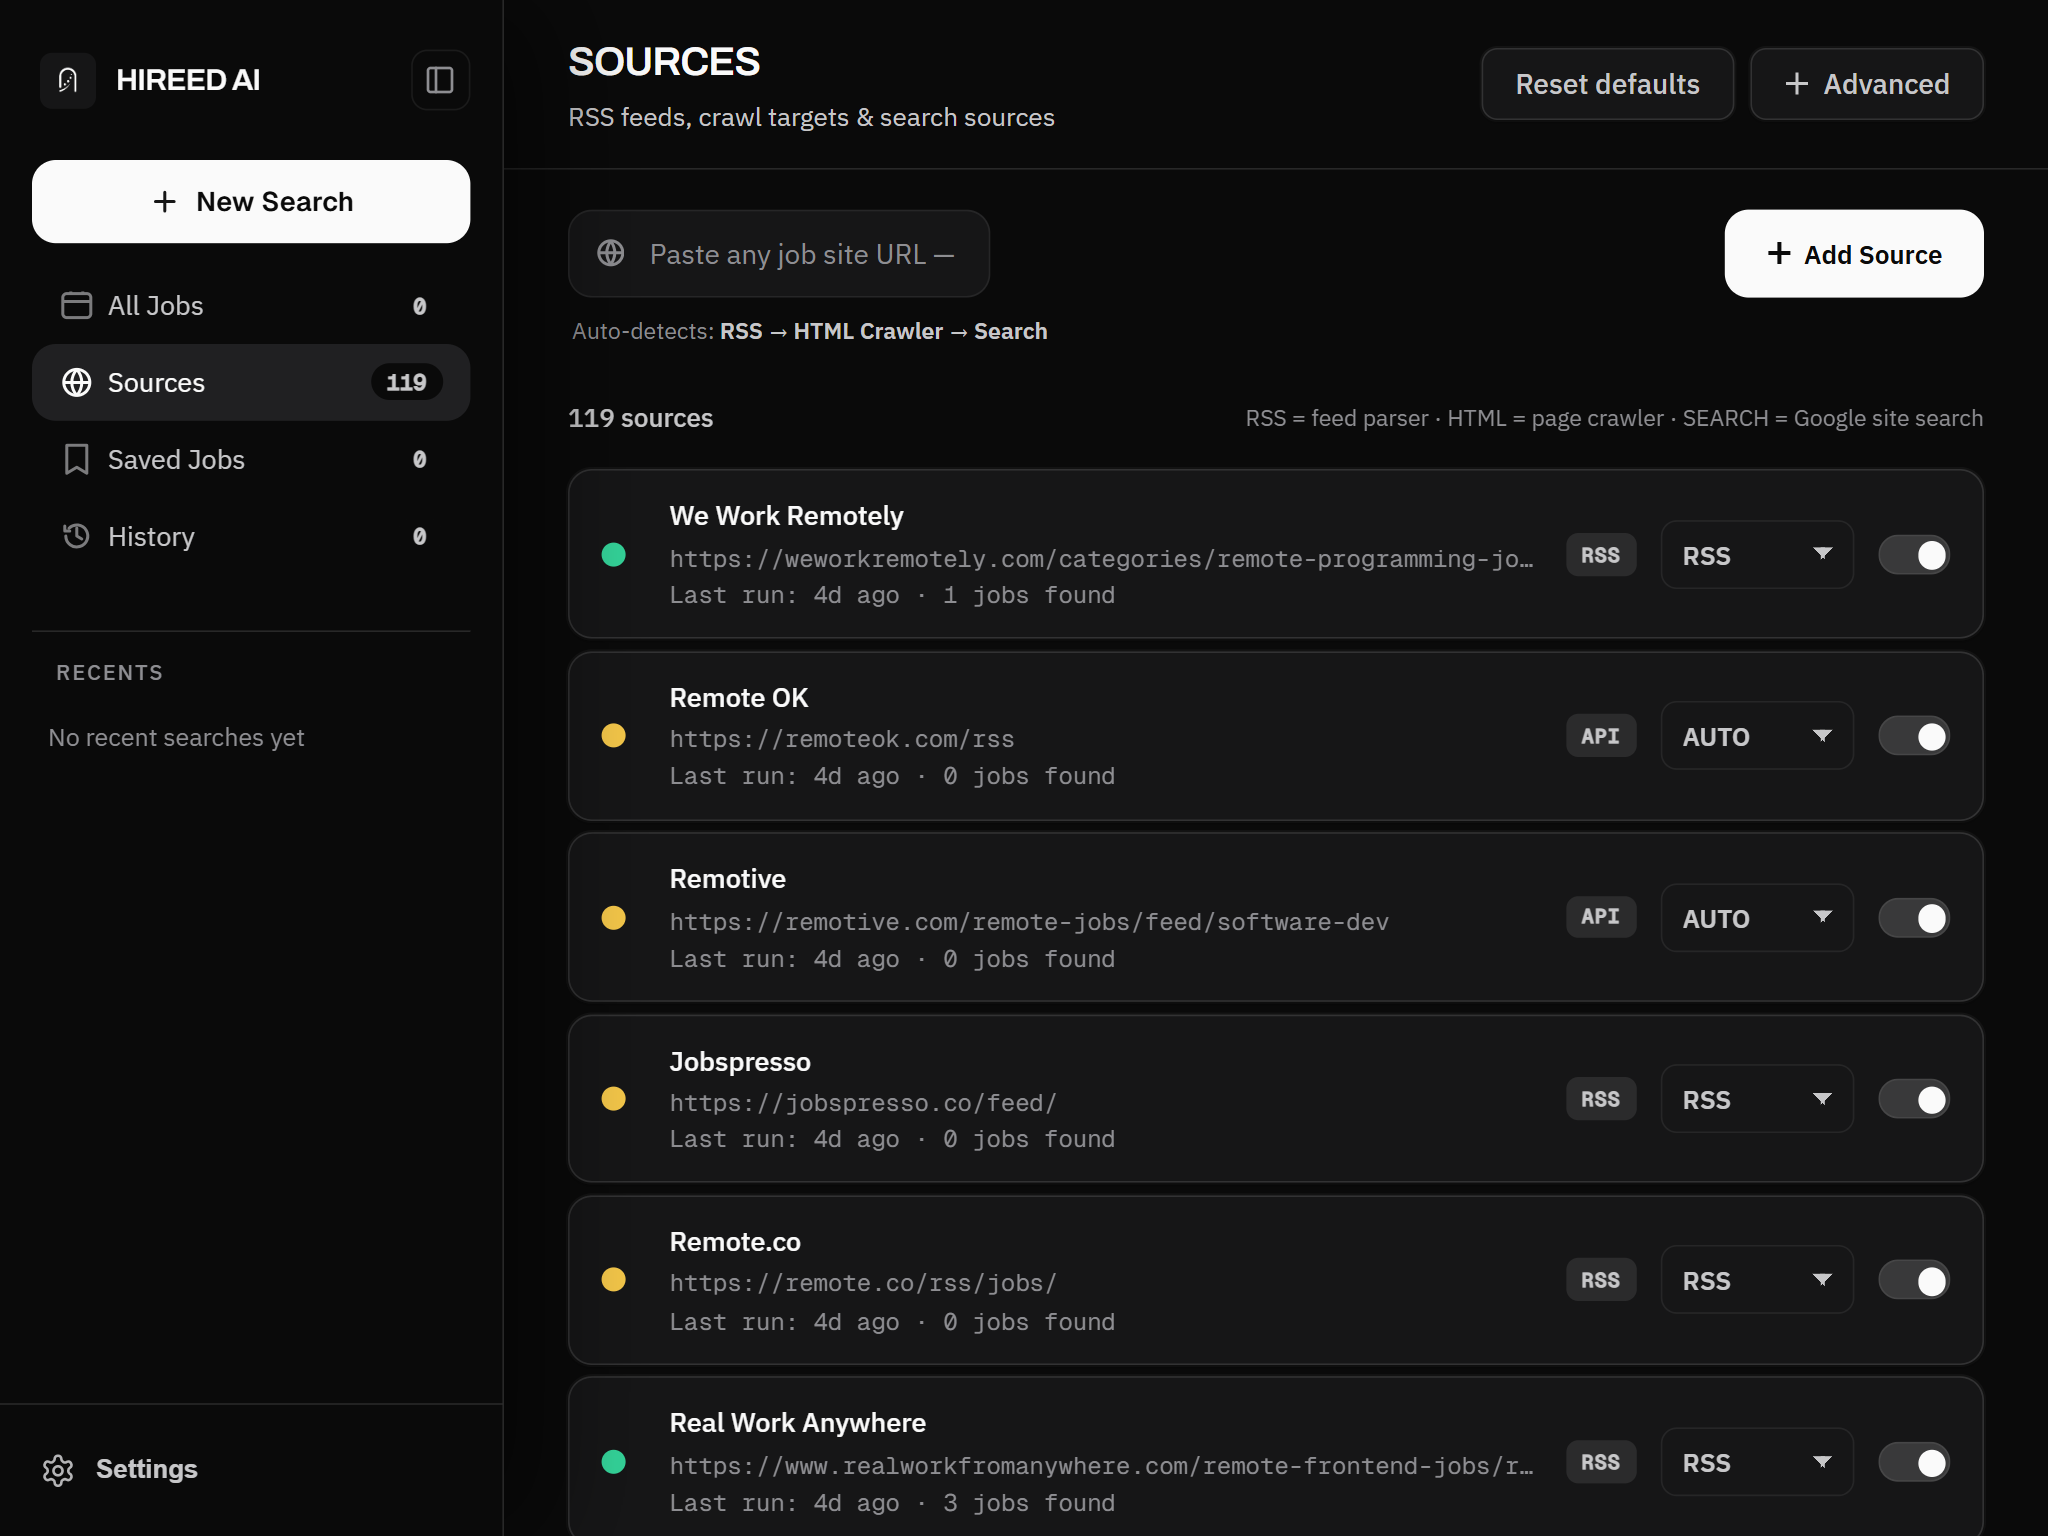This screenshot has height=1536, width=2048.
Task: Toggle the Remote OK source off
Action: 1914,736
